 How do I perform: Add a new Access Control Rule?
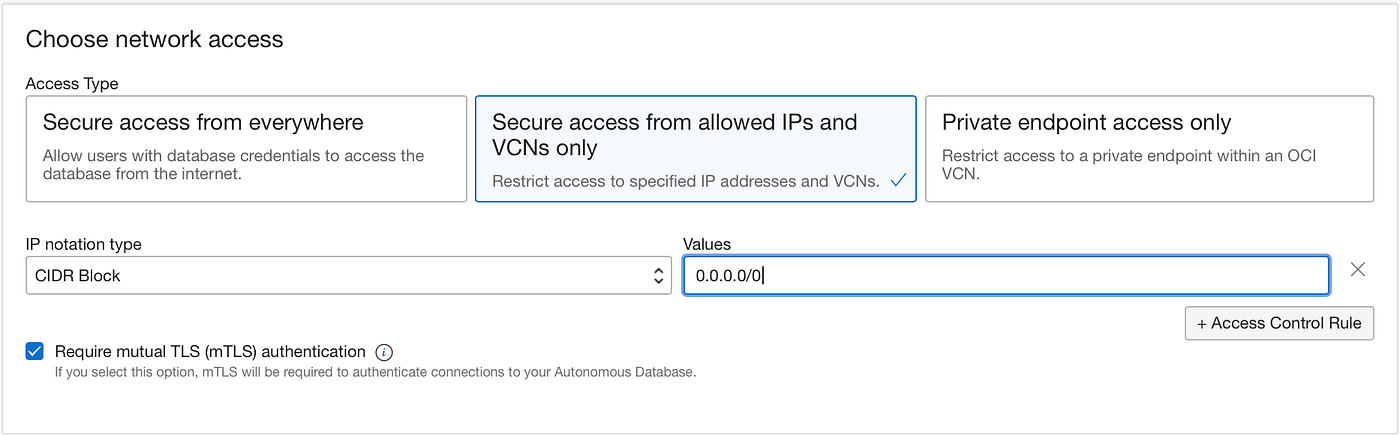coord(1278,323)
